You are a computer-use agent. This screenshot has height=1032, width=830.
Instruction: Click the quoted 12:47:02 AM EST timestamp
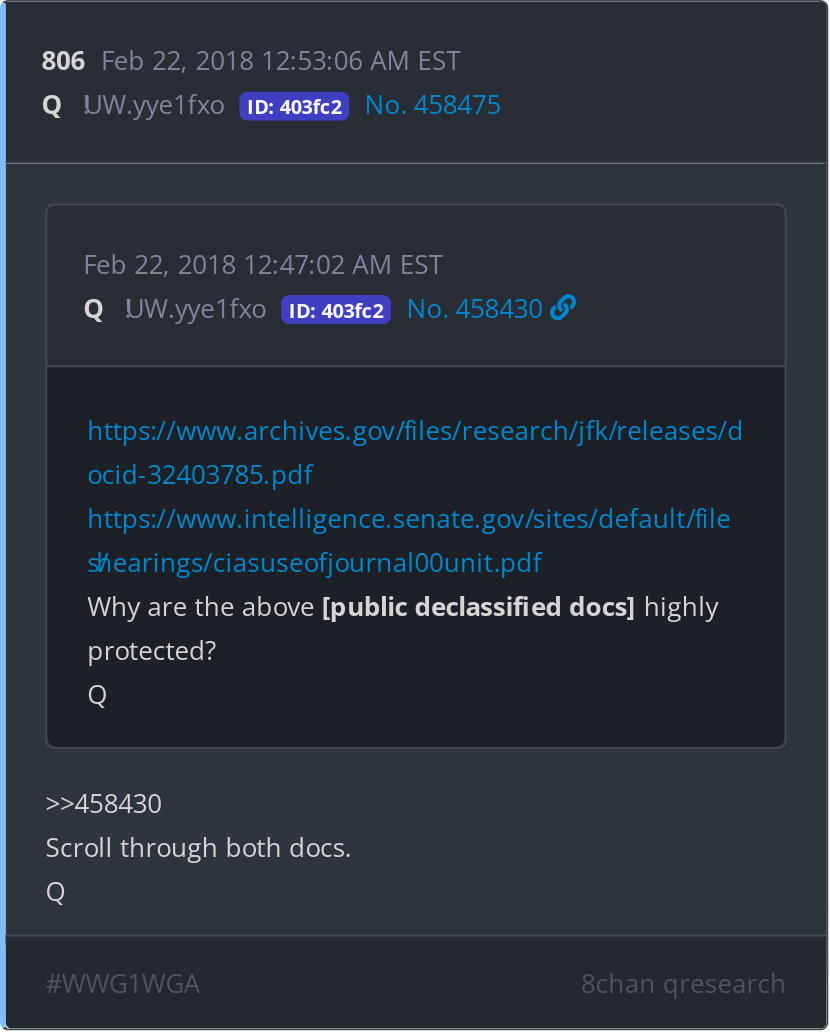pyautogui.click(x=263, y=265)
